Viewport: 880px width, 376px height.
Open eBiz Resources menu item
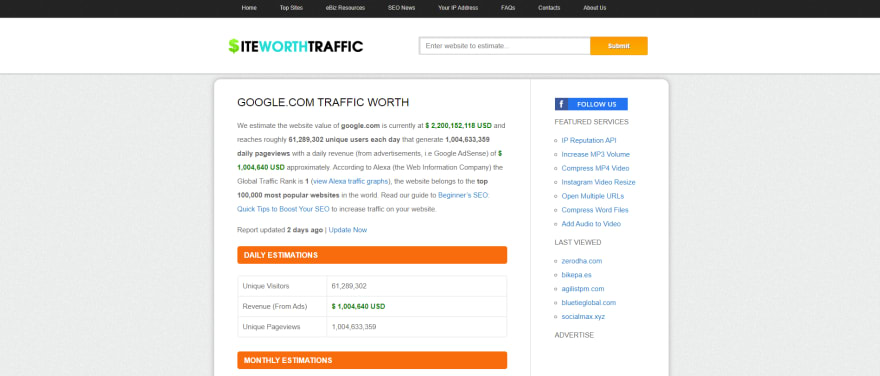click(x=345, y=8)
